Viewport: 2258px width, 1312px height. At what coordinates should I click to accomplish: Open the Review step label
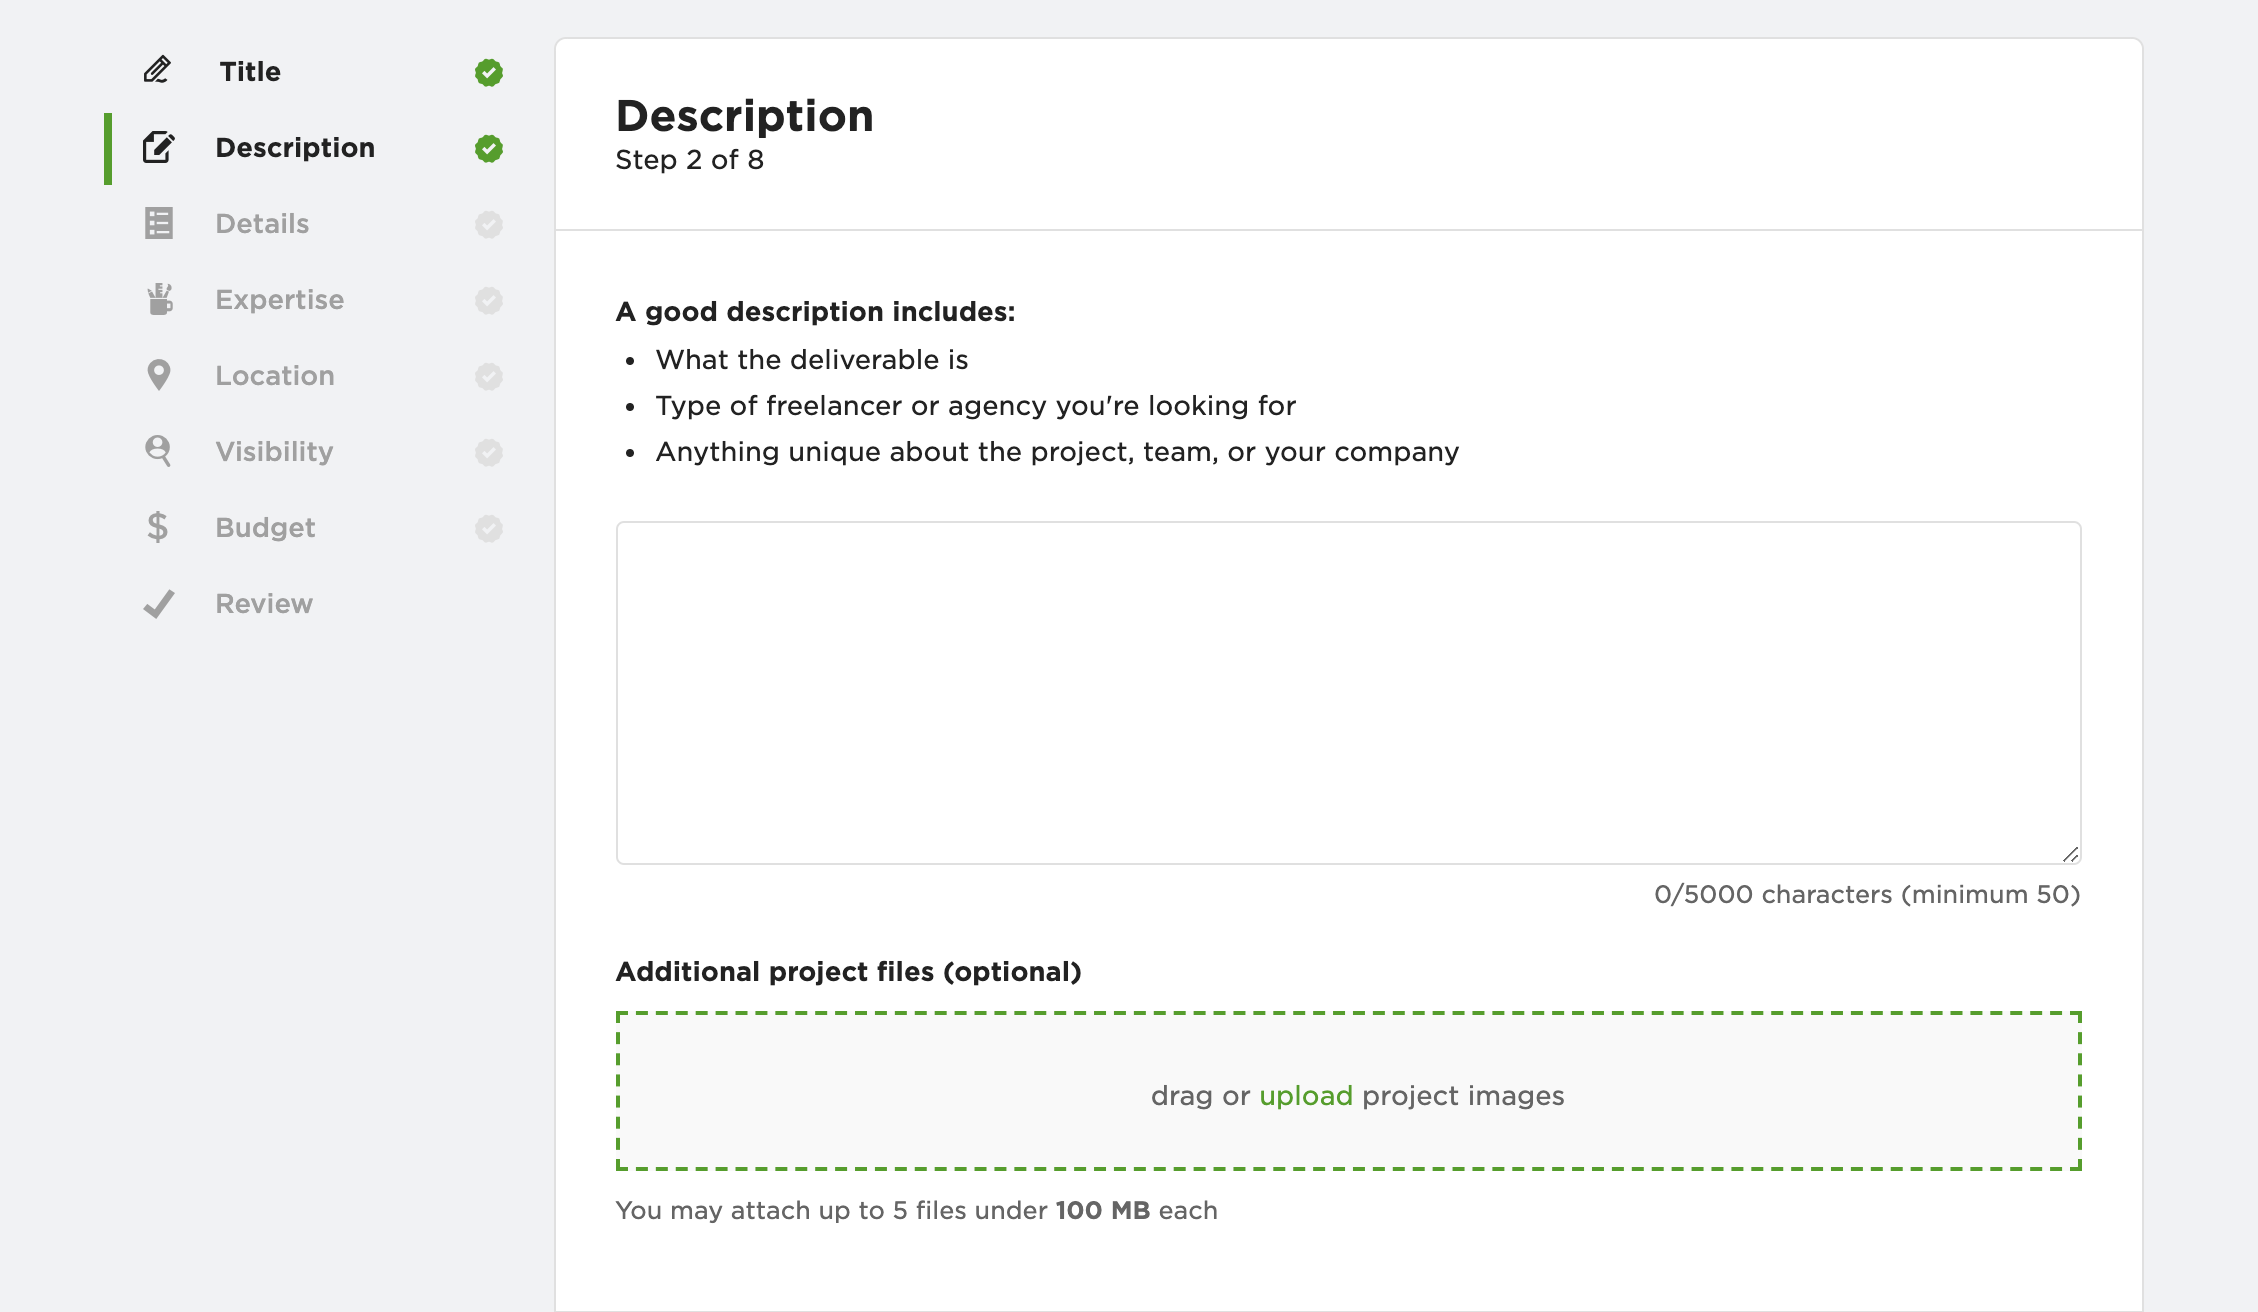(x=264, y=604)
